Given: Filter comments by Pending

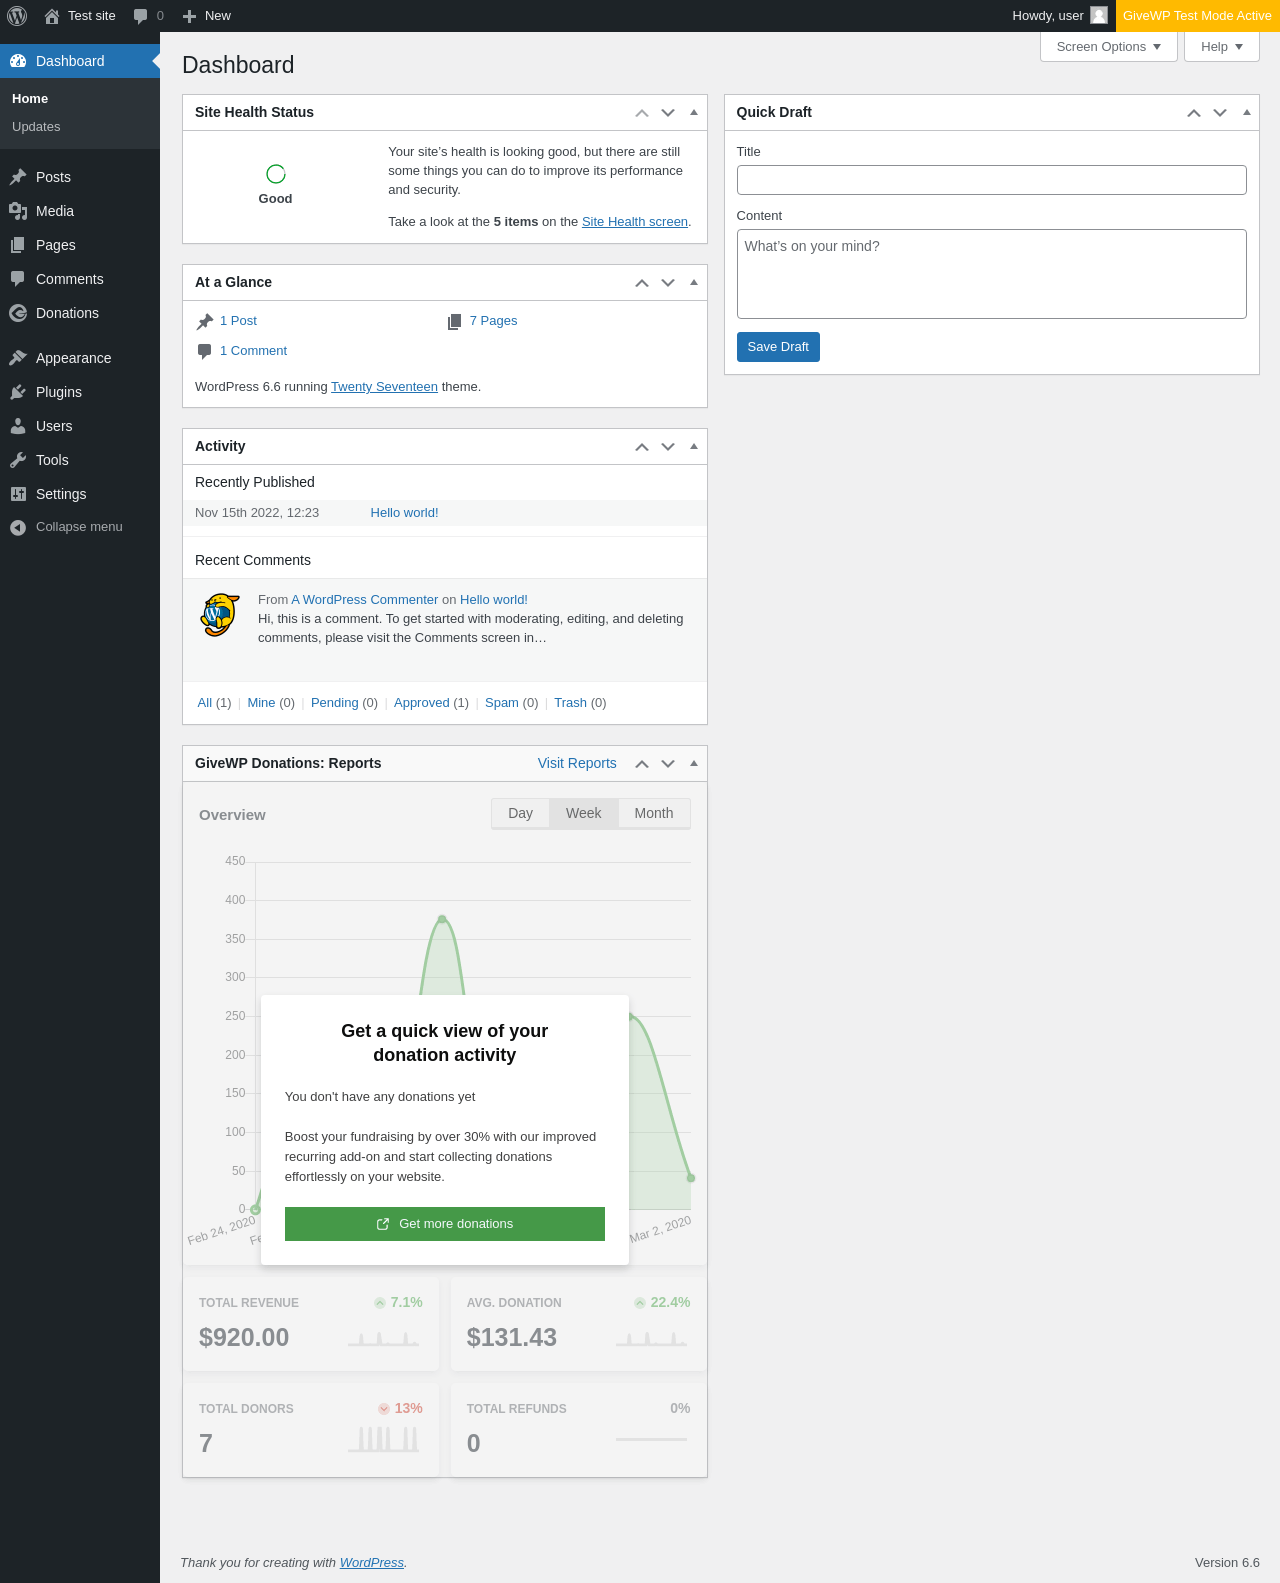Looking at the screenshot, I should [334, 703].
